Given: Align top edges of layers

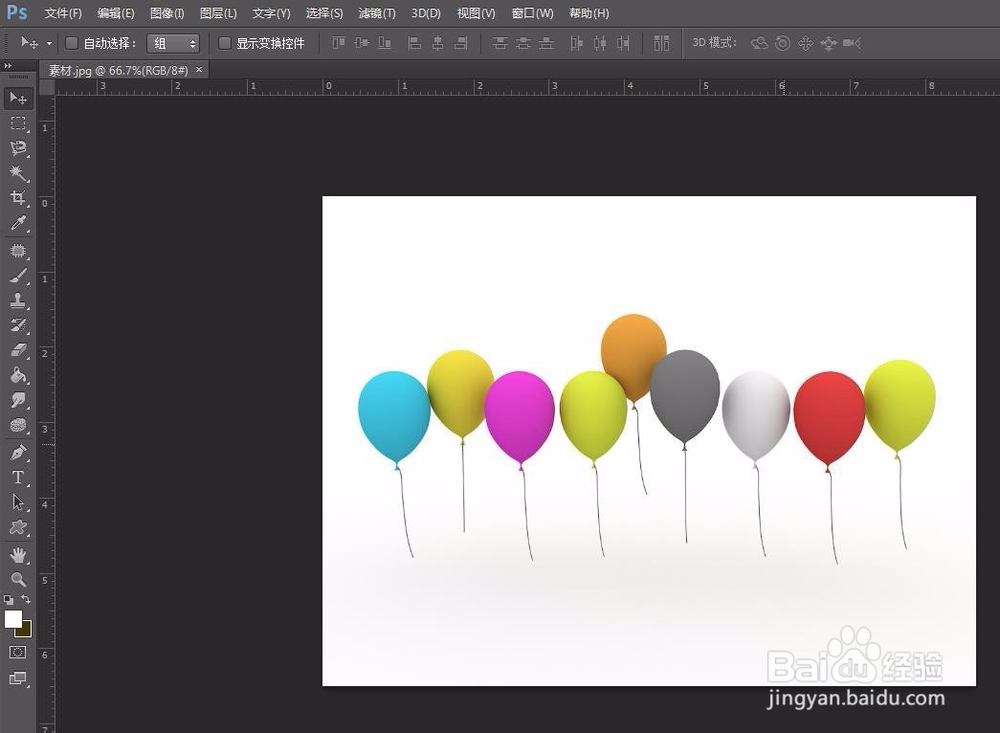Looking at the screenshot, I should pos(339,43).
